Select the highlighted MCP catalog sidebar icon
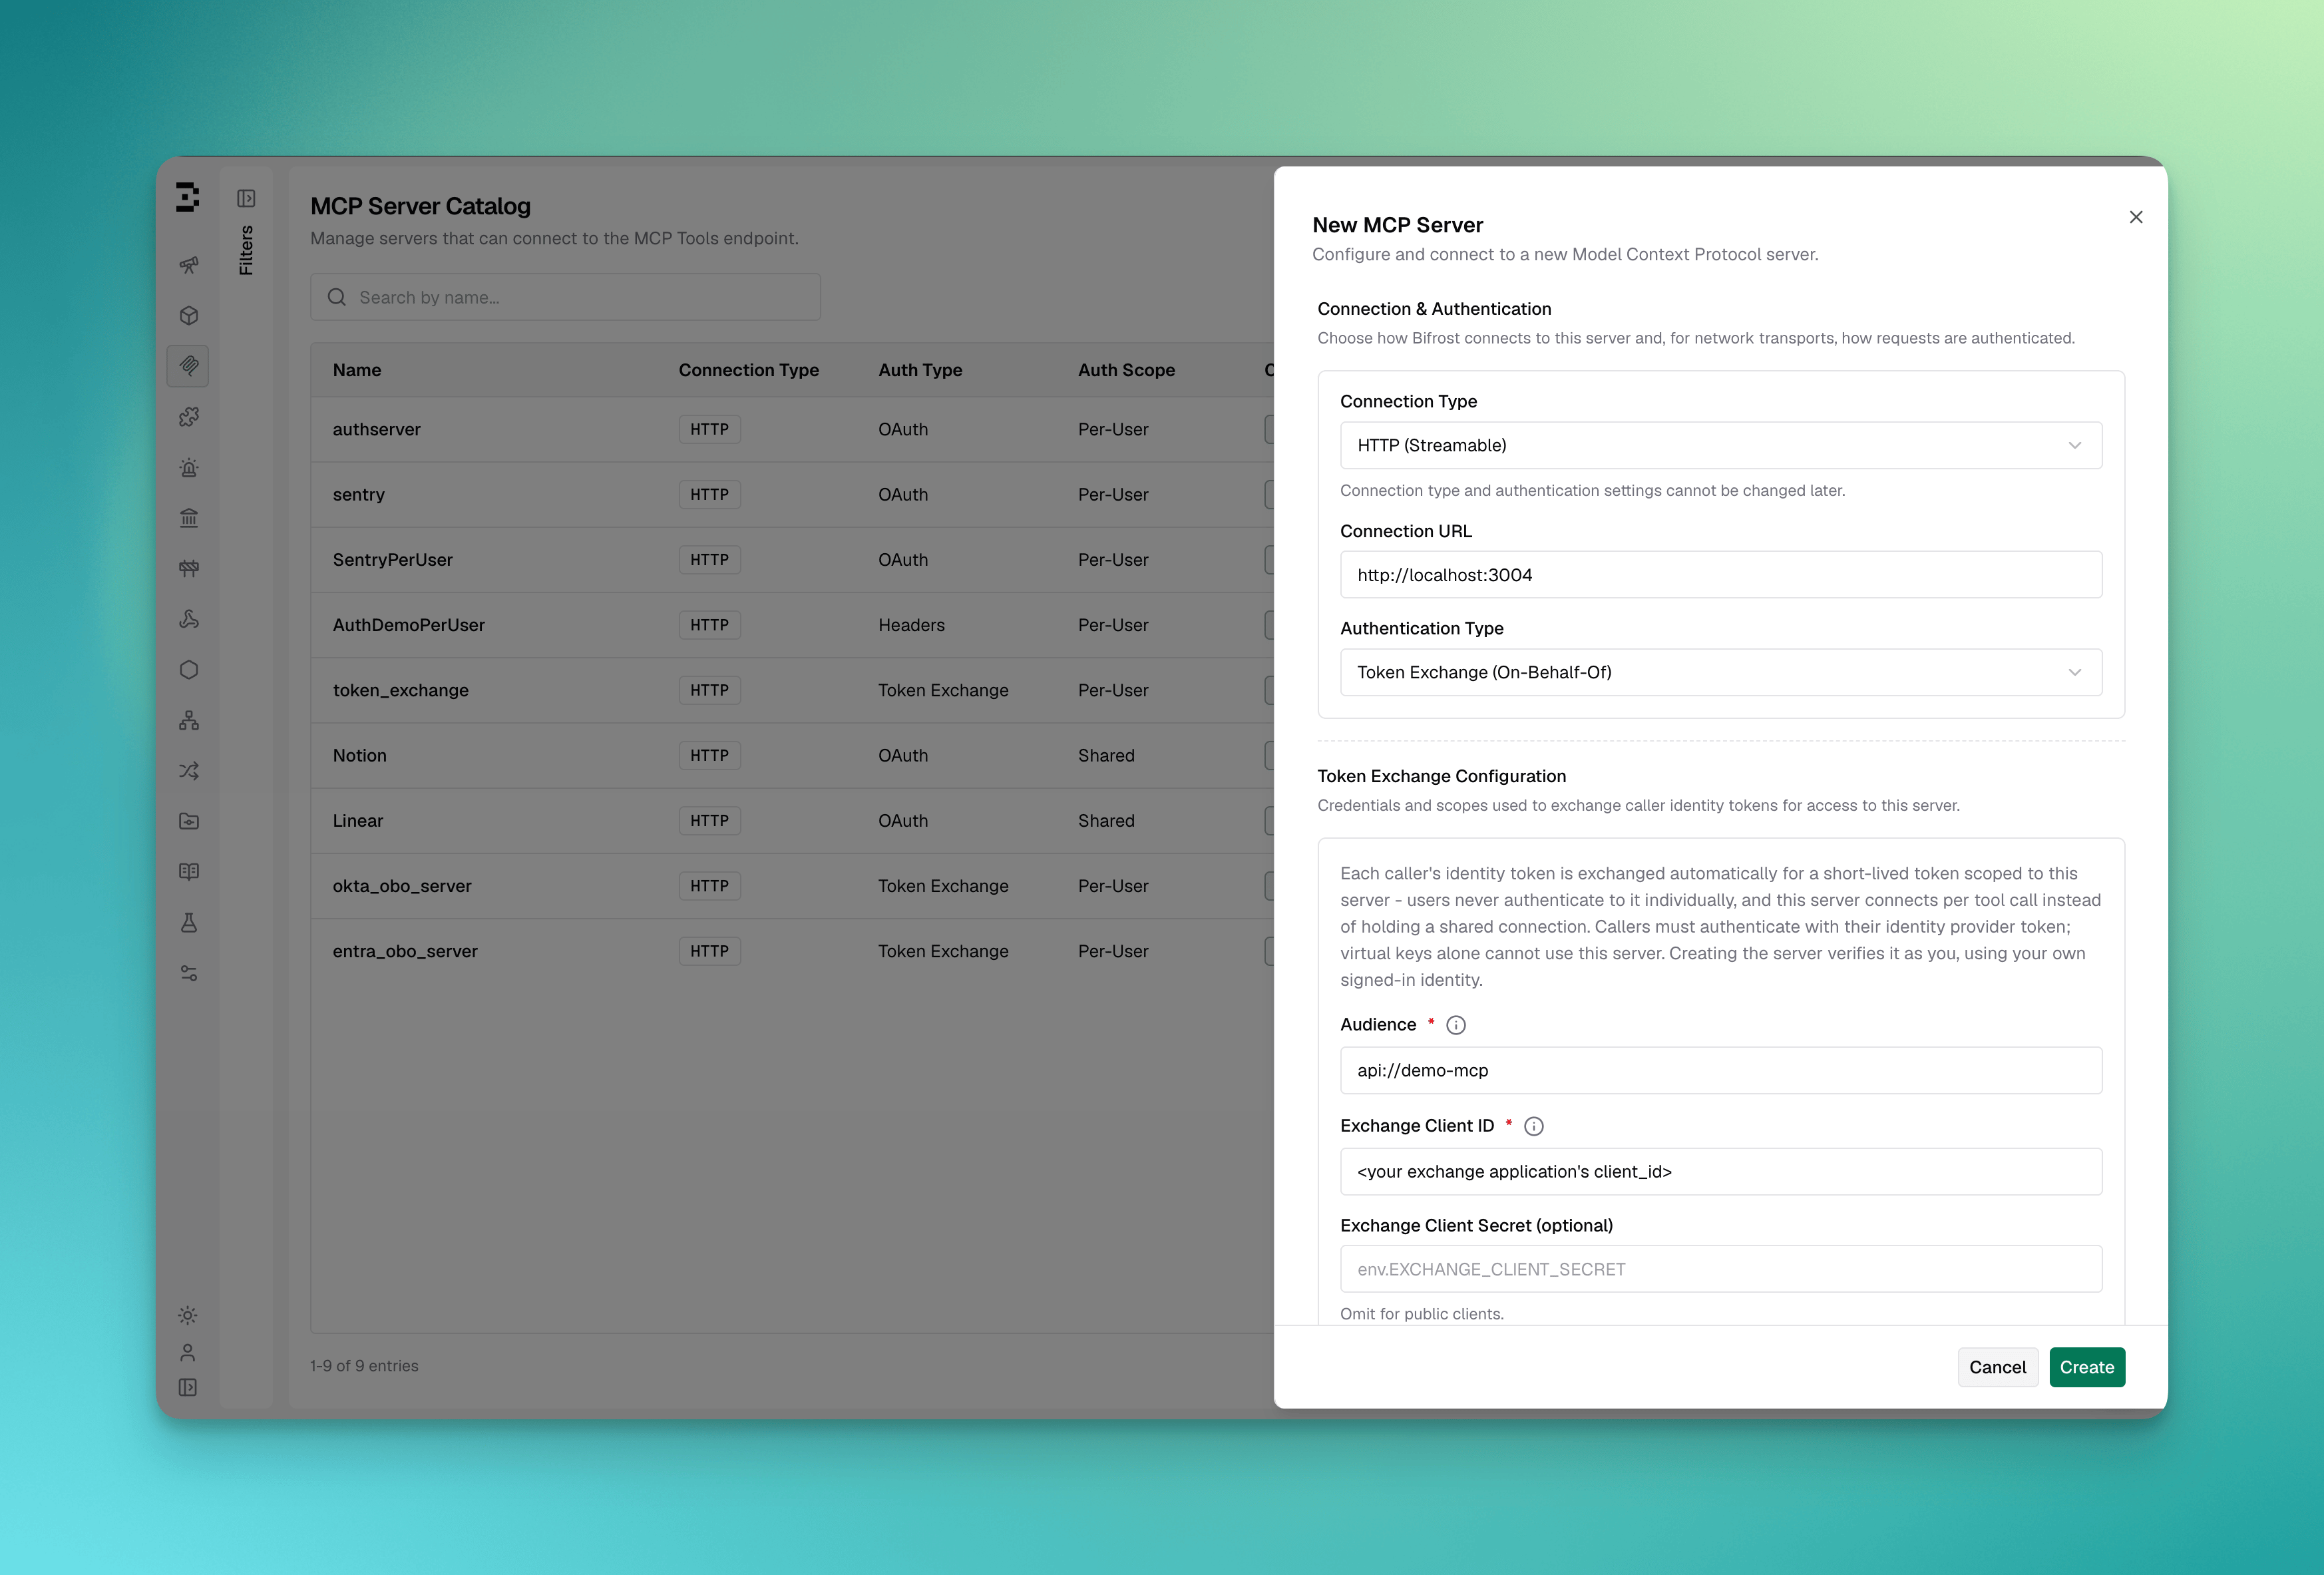Image resolution: width=2324 pixels, height=1575 pixels. tap(188, 366)
